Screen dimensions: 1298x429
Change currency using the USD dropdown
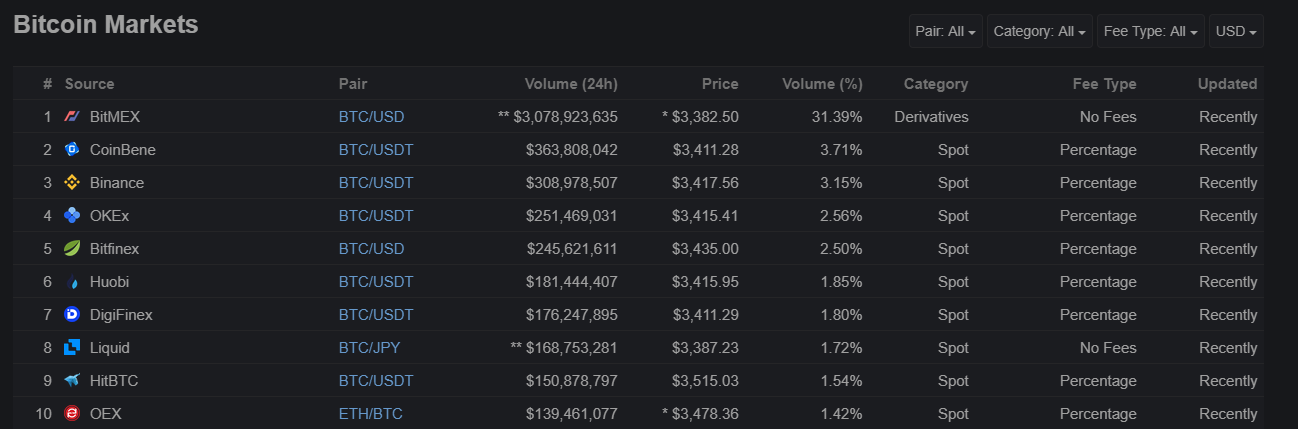1235,31
